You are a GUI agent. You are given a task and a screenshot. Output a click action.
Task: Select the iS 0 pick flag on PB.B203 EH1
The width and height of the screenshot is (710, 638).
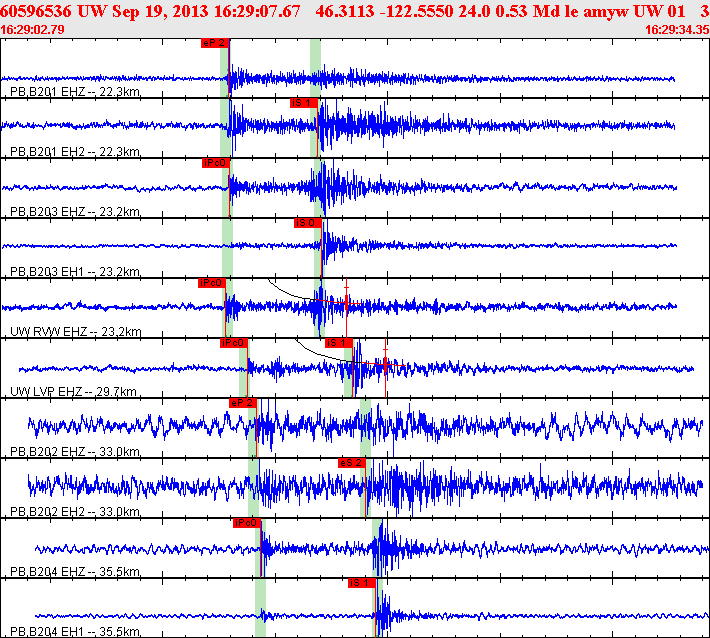point(307,223)
